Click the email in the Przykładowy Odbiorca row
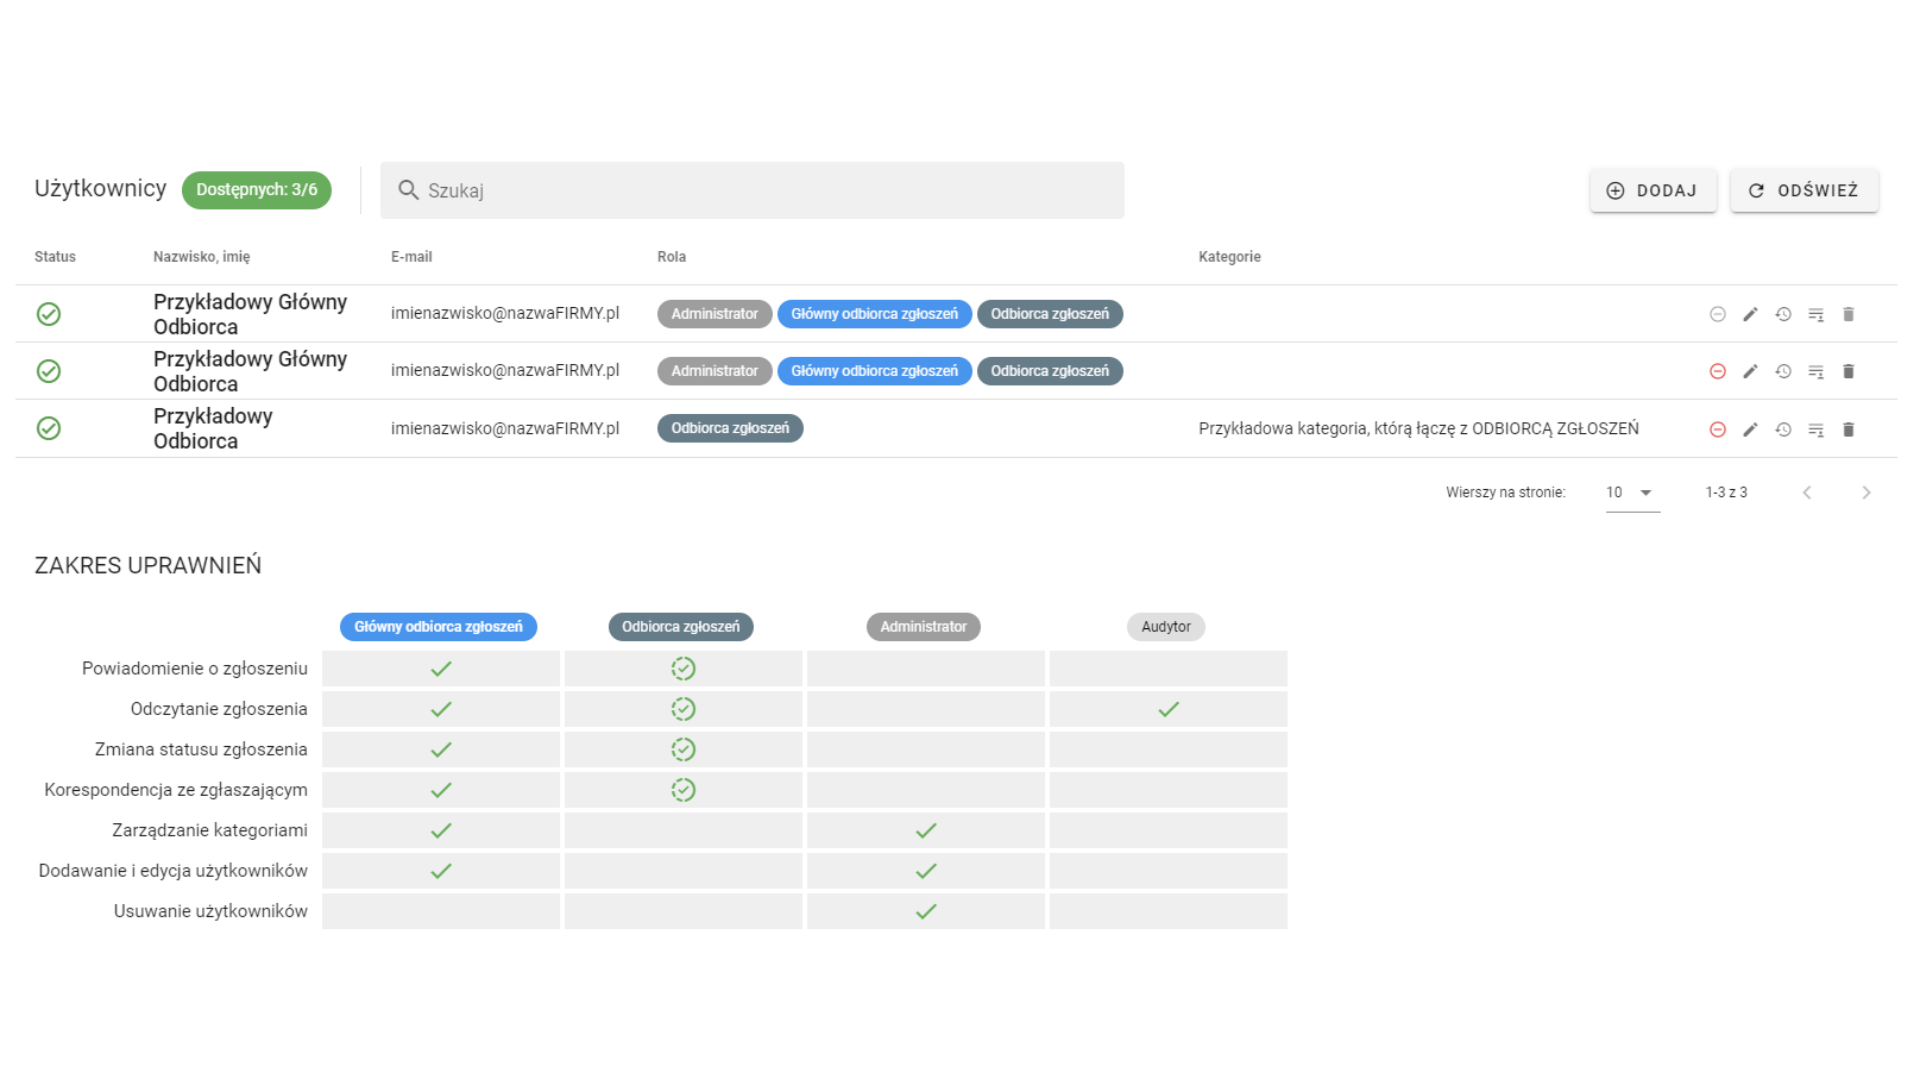Viewport: 1920px width, 1080px height. 505,428
